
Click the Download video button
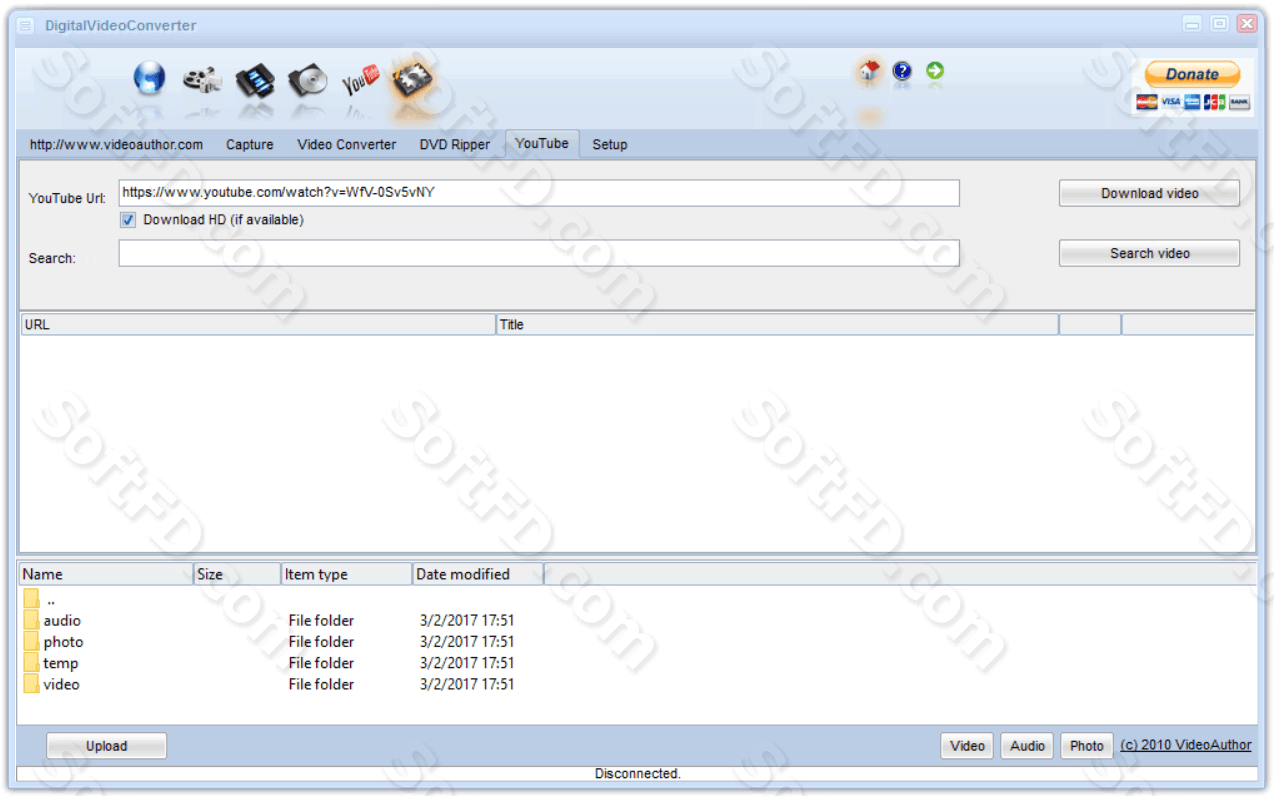coord(1149,193)
